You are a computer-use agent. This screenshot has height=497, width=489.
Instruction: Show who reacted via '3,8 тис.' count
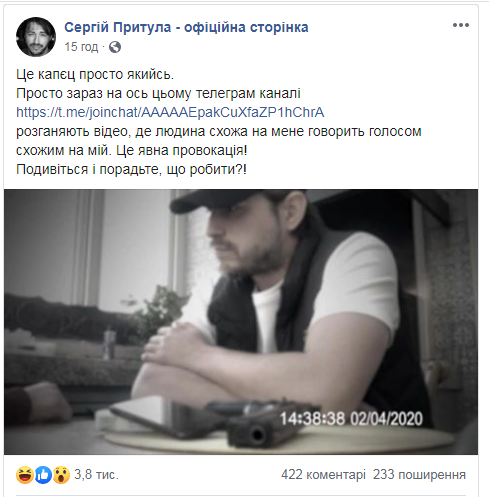96,474
